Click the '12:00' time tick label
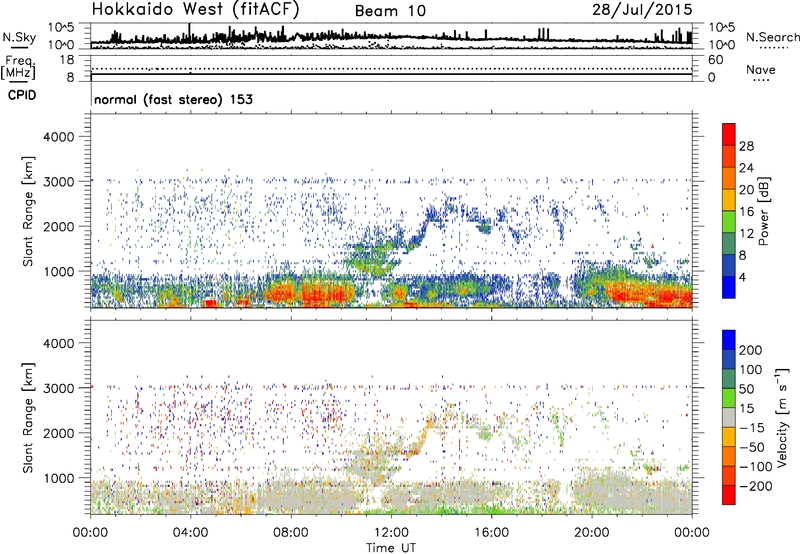 tap(391, 533)
